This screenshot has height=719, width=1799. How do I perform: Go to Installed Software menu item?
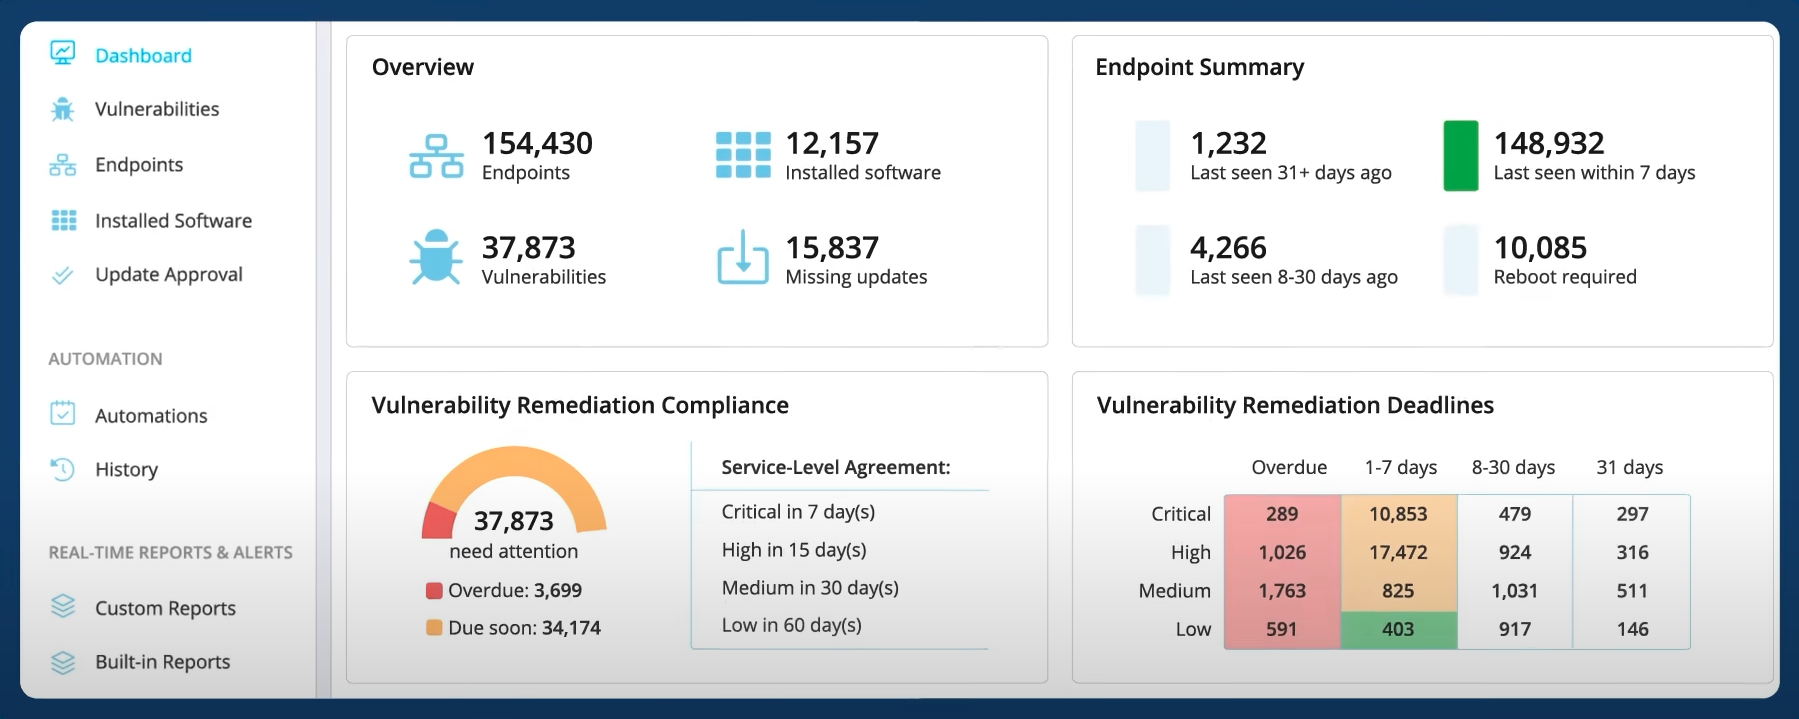pyautogui.click(x=173, y=220)
